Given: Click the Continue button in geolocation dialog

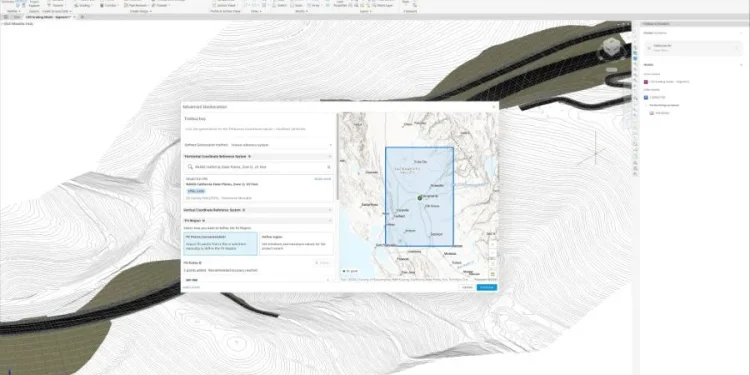Looking at the screenshot, I should click(x=486, y=287).
